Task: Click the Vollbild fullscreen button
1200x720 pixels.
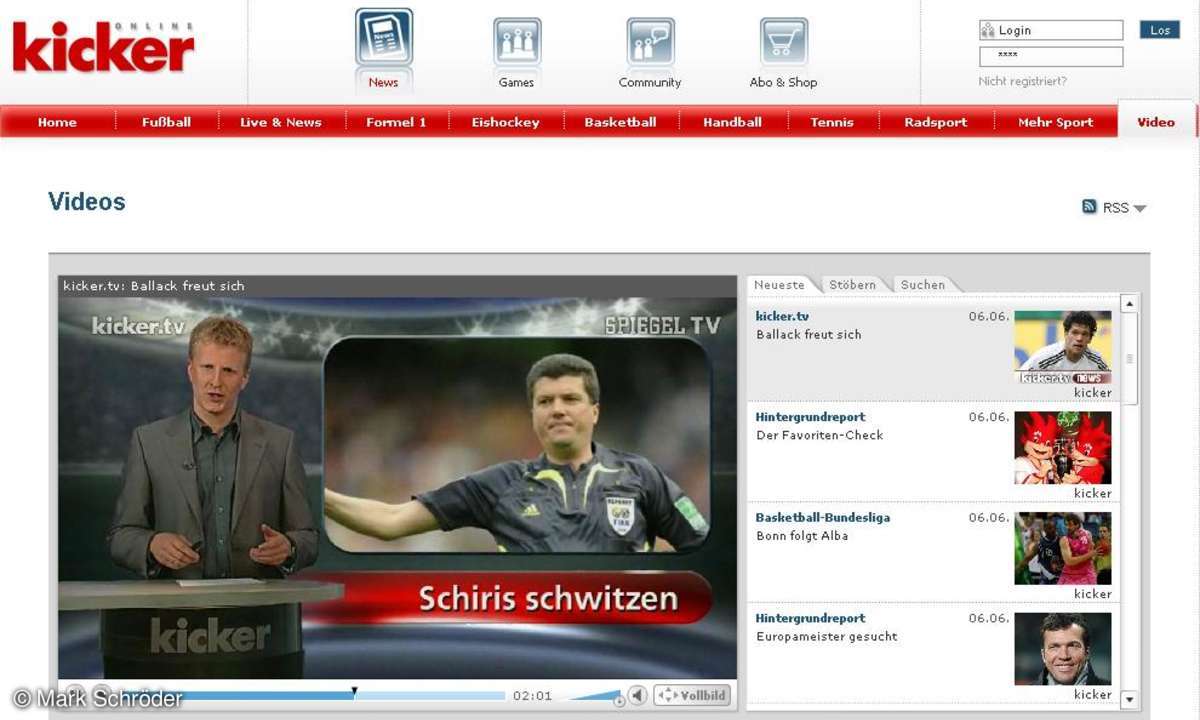Action: [x=693, y=695]
